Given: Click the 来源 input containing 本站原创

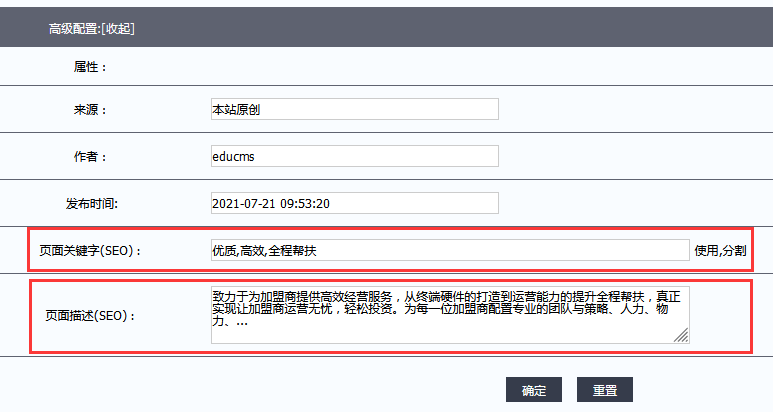Looking at the screenshot, I should [354, 109].
